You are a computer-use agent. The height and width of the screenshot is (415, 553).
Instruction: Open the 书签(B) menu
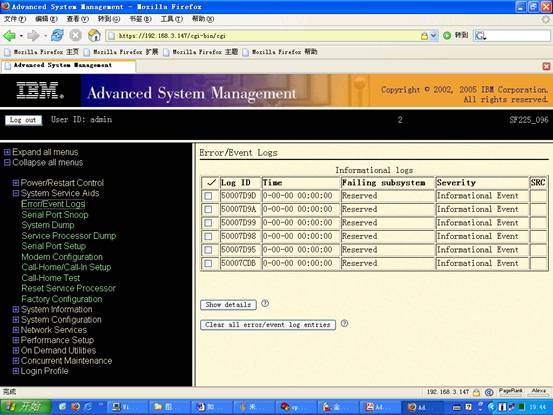pos(140,19)
